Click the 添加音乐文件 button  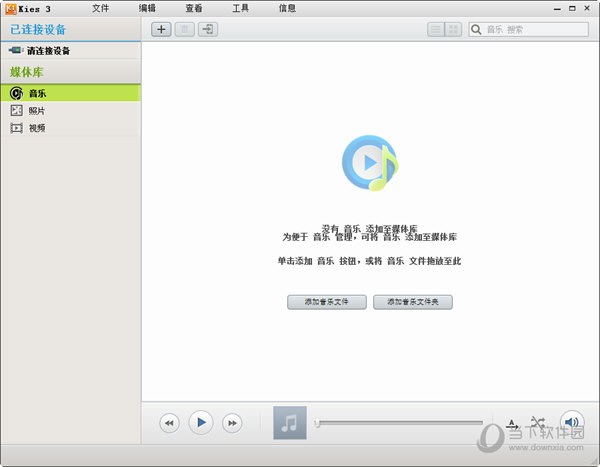click(x=327, y=302)
